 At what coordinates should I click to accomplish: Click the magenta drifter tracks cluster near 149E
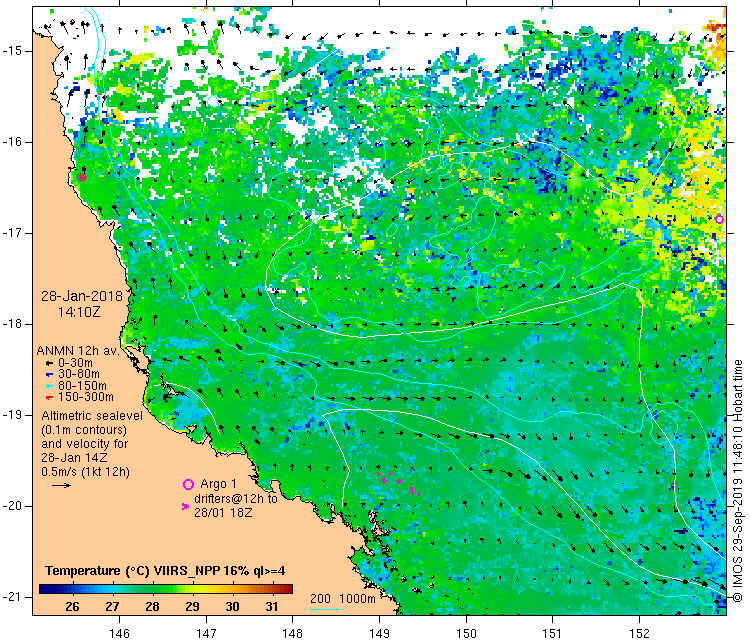pyautogui.click(x=398, y=483)
